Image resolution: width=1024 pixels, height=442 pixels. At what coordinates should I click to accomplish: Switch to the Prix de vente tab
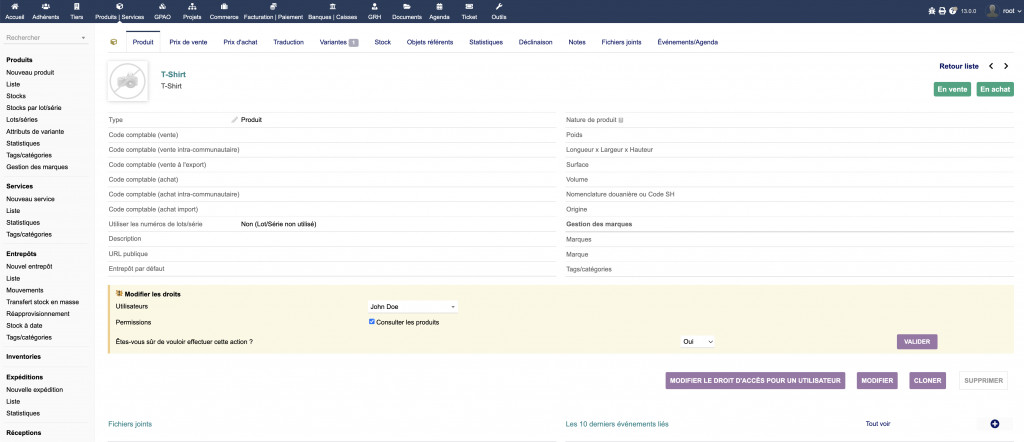(x=188, y=42)
